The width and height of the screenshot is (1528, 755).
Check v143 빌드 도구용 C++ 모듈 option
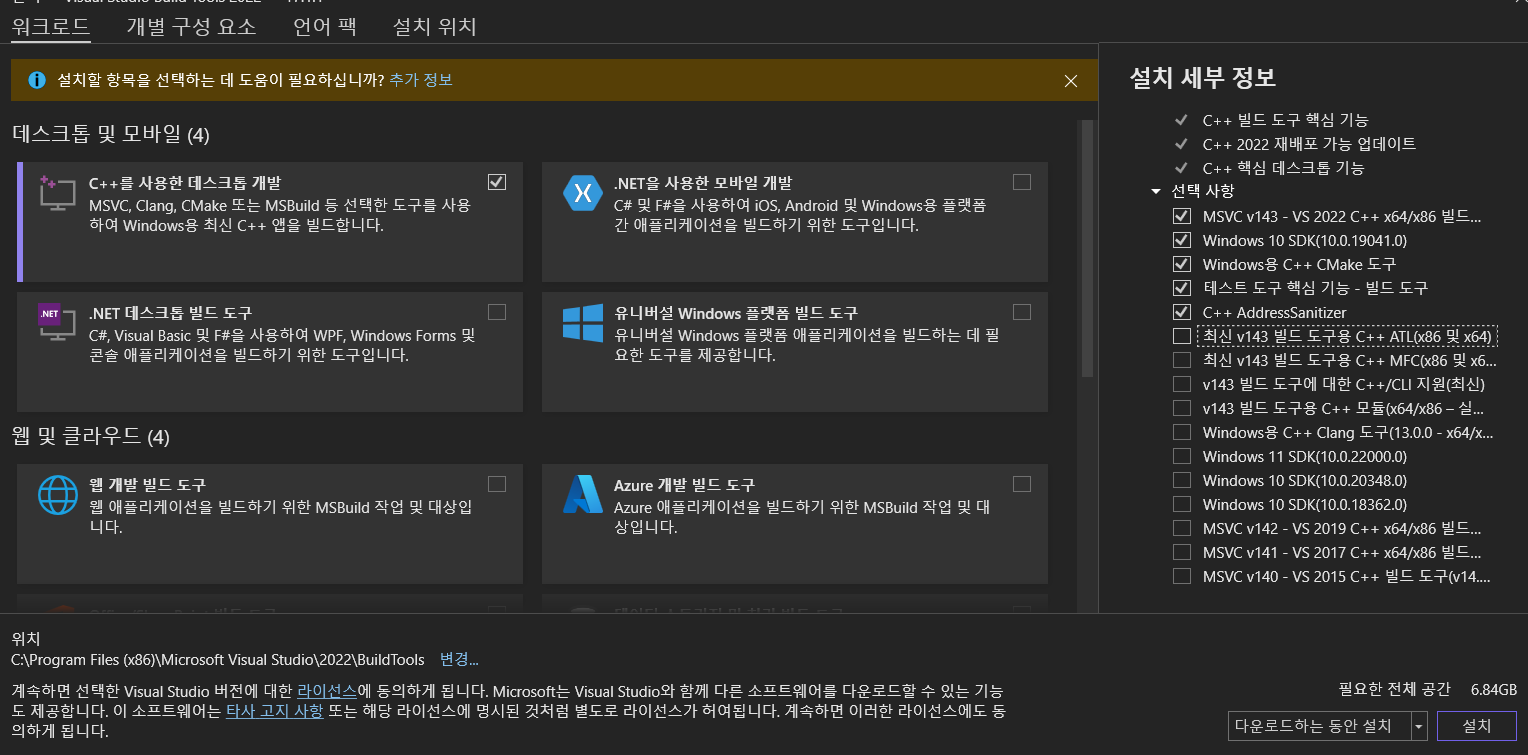1182,408
